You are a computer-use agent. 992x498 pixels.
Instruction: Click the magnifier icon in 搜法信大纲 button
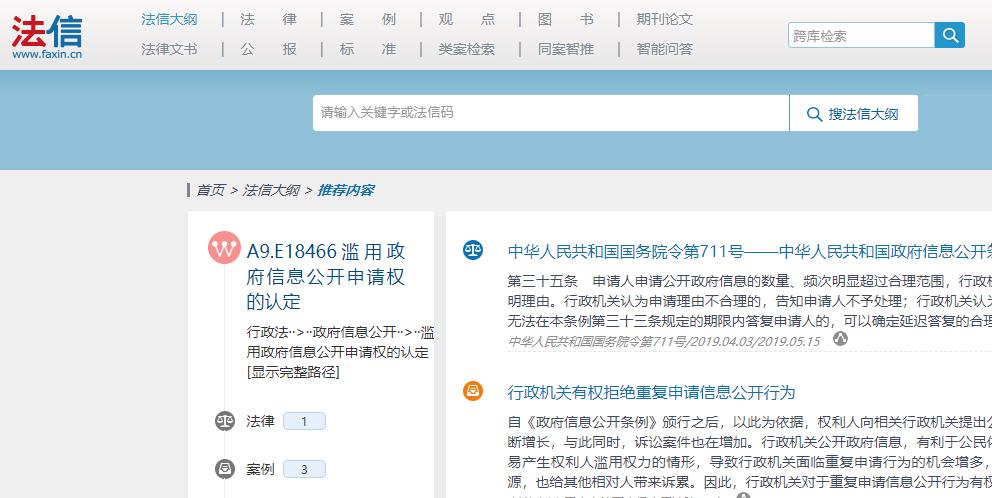click(815, 114)
